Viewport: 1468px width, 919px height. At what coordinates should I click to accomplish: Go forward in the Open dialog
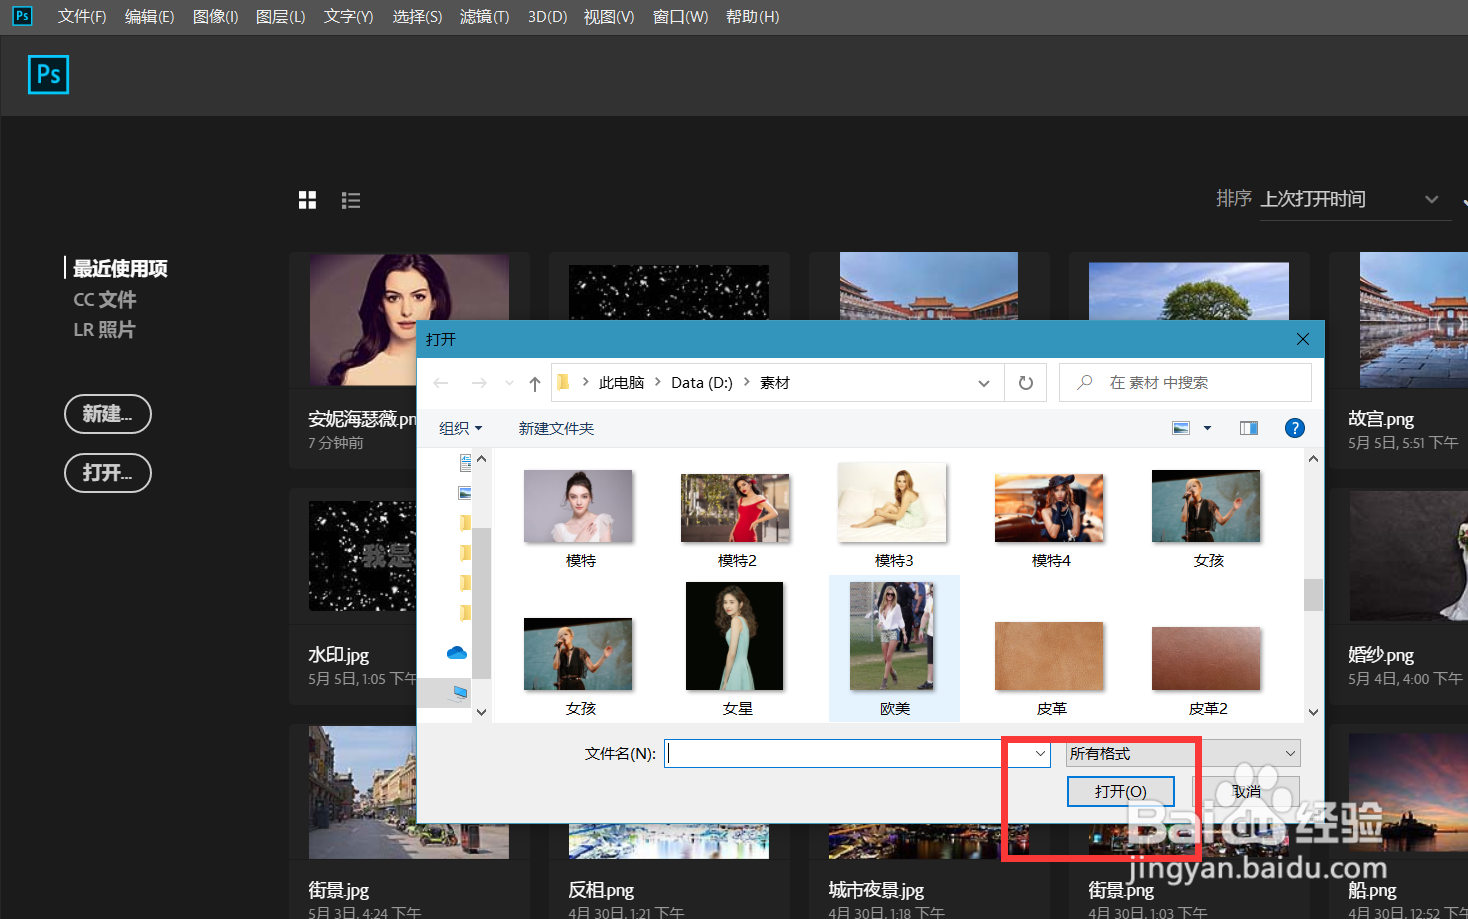[x=479, y=383]
